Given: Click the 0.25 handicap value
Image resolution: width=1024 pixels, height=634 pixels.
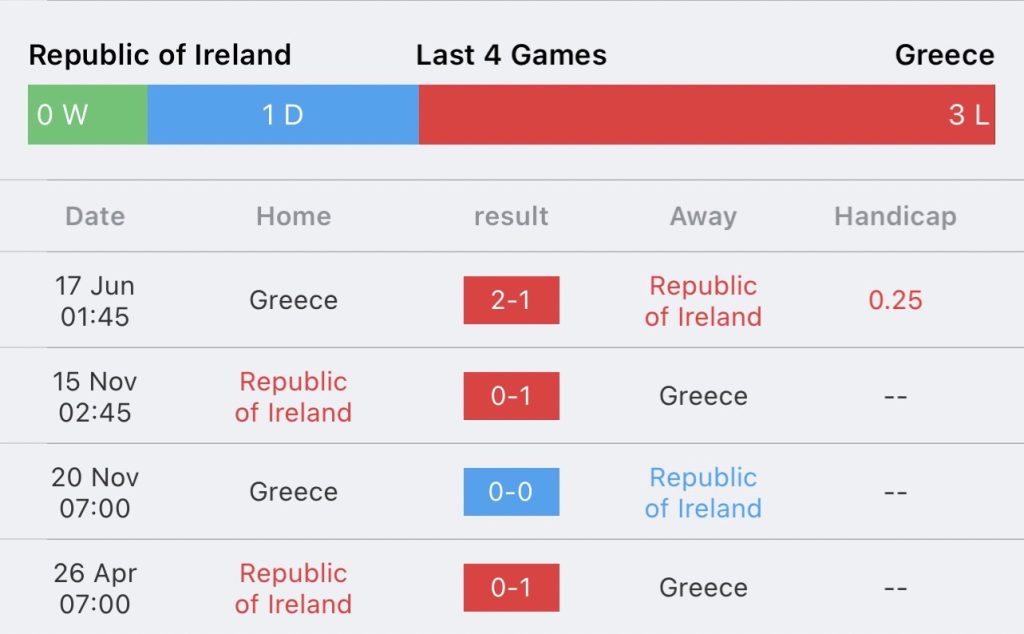Looking at the screenshot, I should [x=895, y=300].
